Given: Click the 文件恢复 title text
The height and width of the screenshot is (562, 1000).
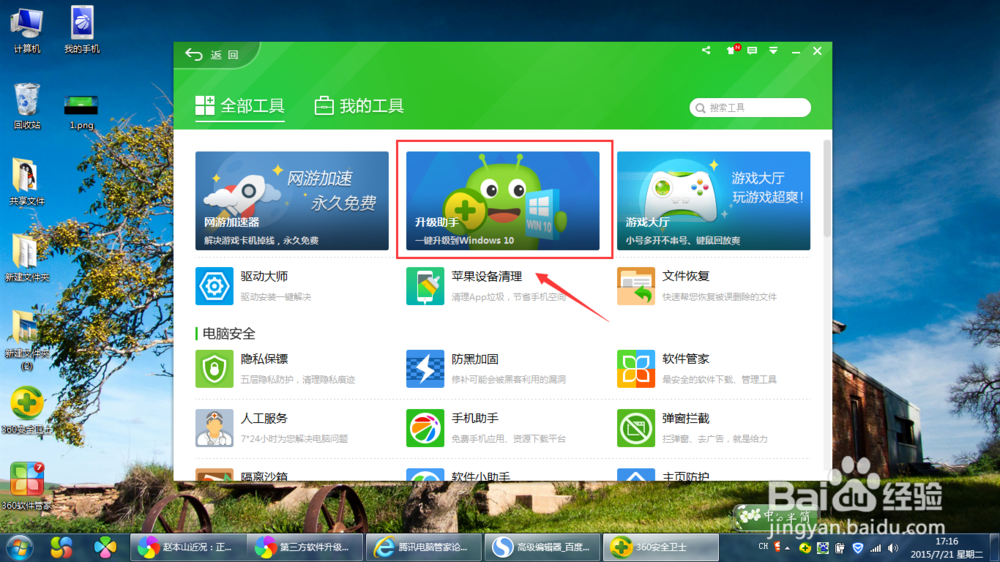Looking at the screenshot, I should pos(686,276).
